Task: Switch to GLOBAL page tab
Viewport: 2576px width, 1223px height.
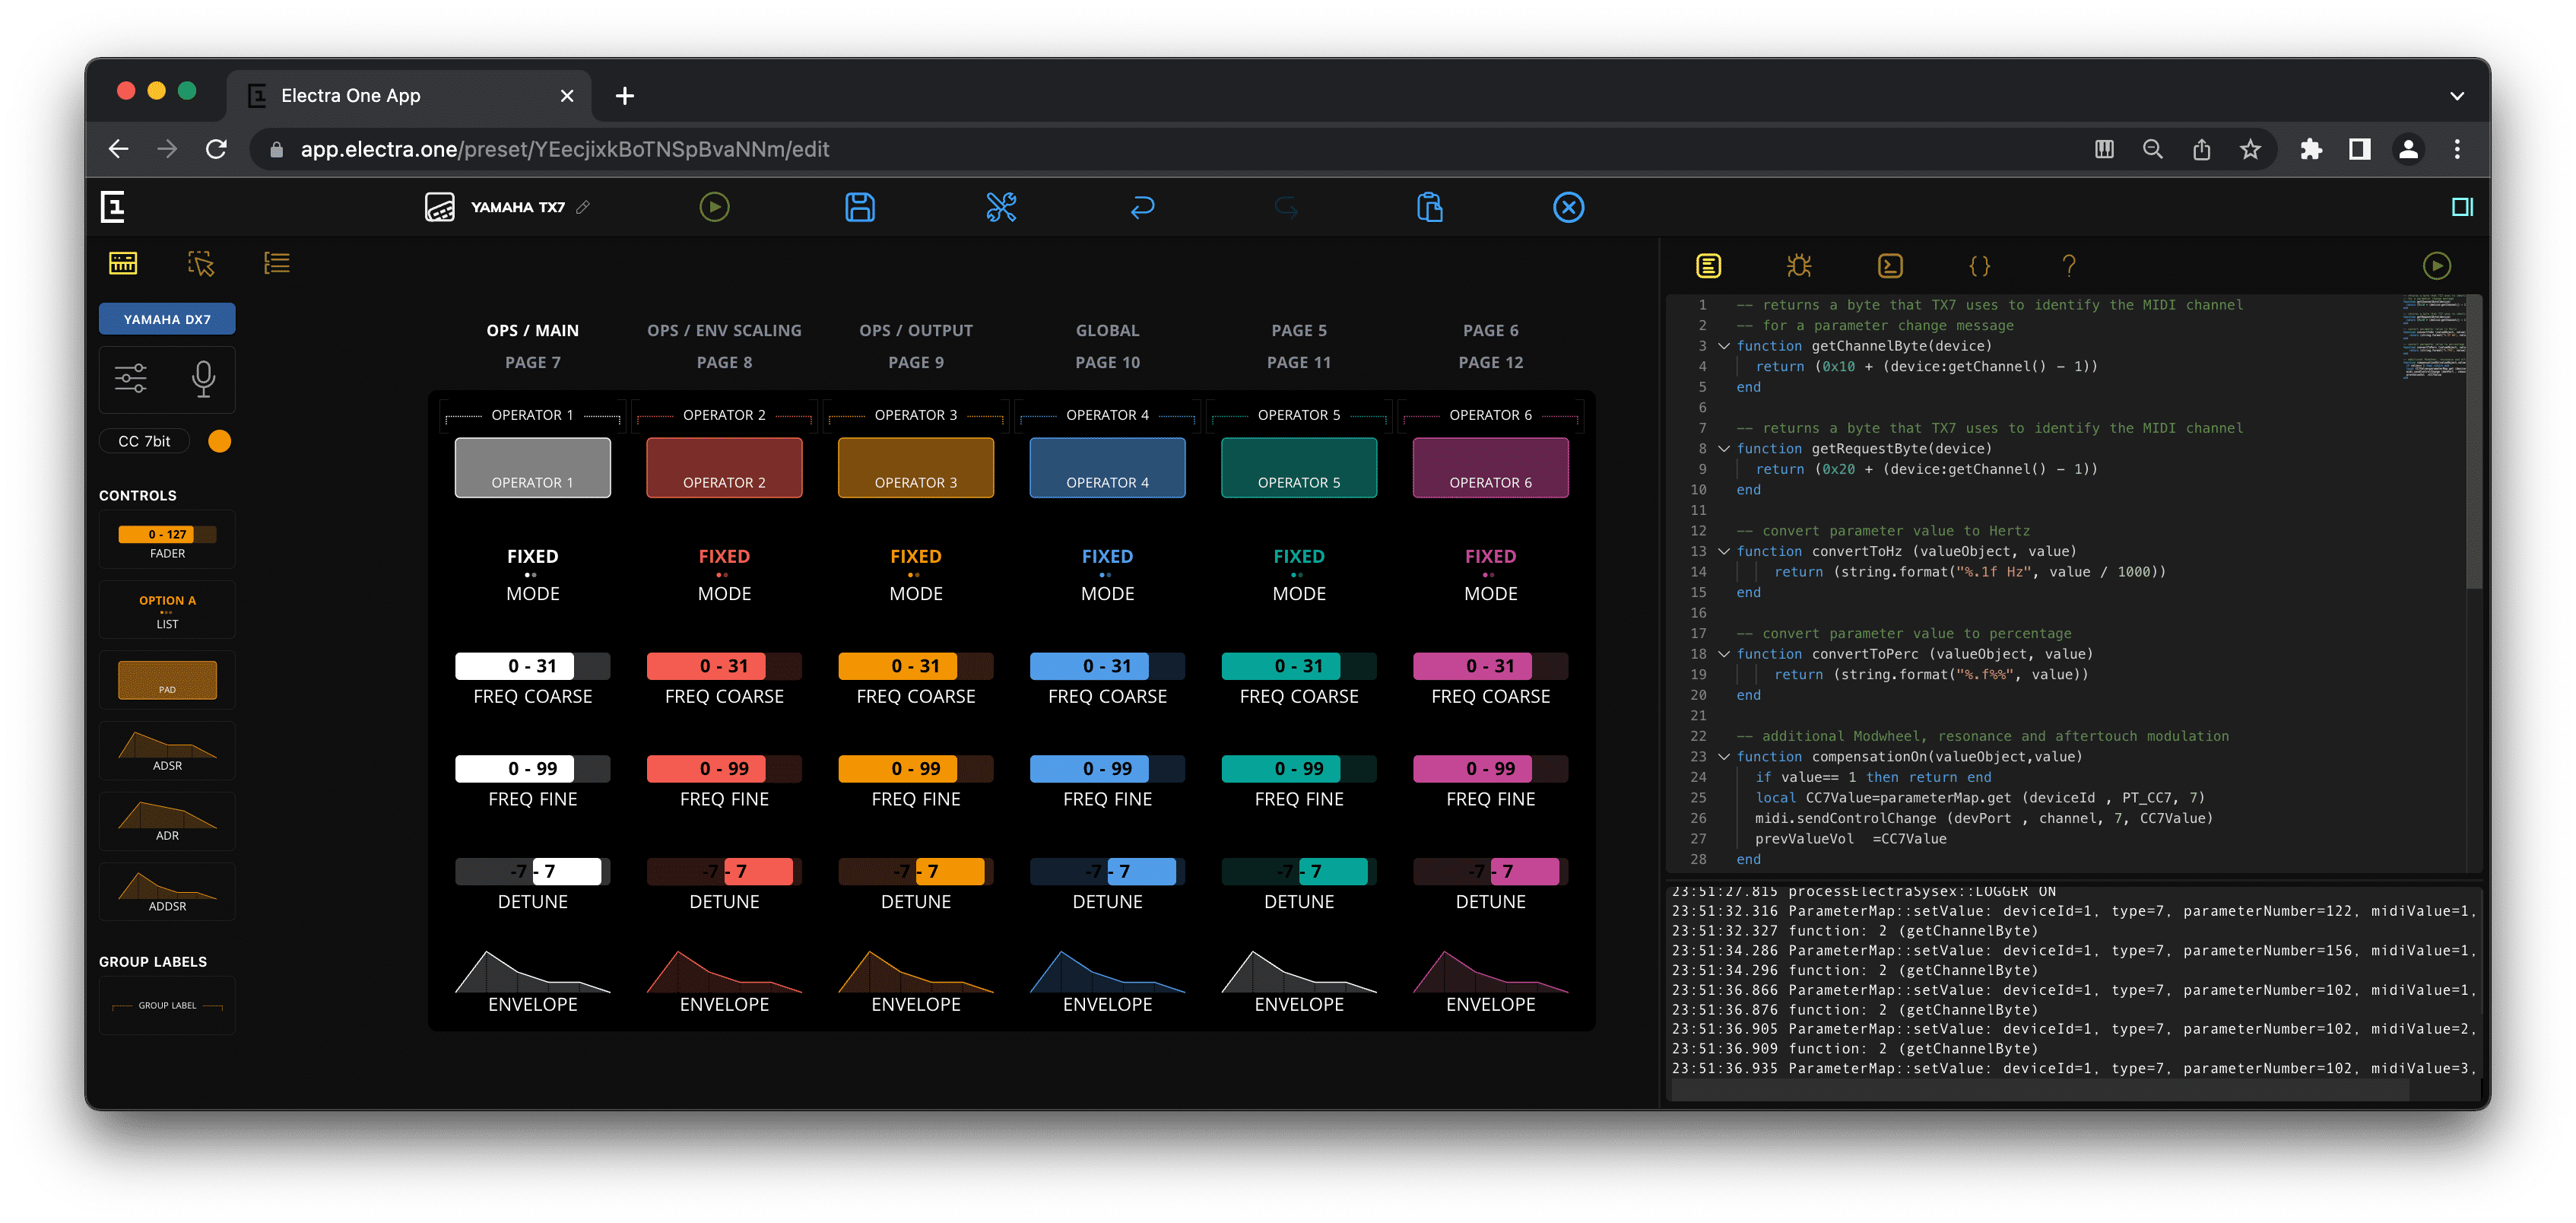Action: 1107,330
